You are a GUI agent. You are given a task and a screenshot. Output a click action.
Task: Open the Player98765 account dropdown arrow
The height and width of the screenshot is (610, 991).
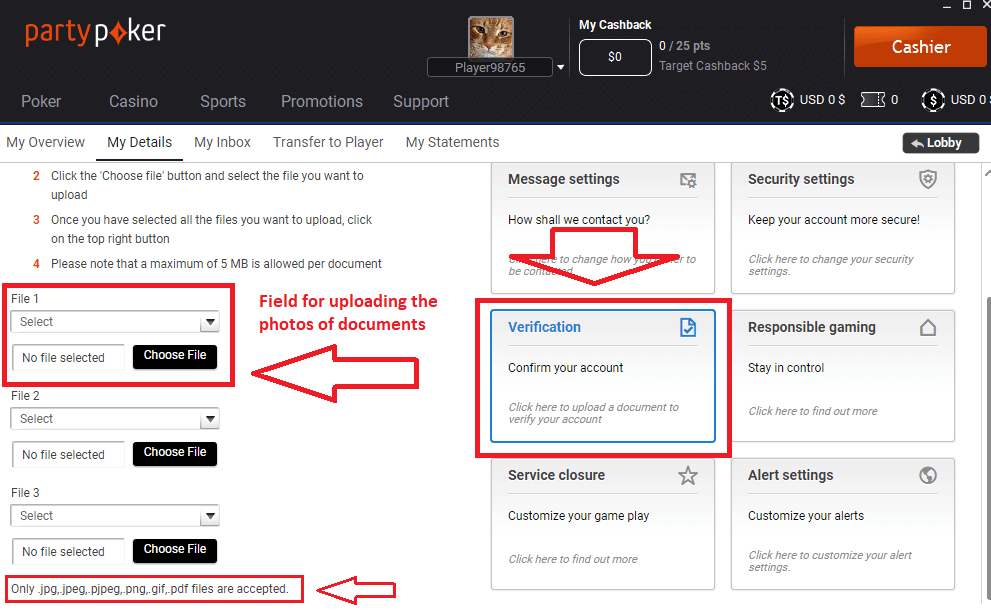point(561,67)
